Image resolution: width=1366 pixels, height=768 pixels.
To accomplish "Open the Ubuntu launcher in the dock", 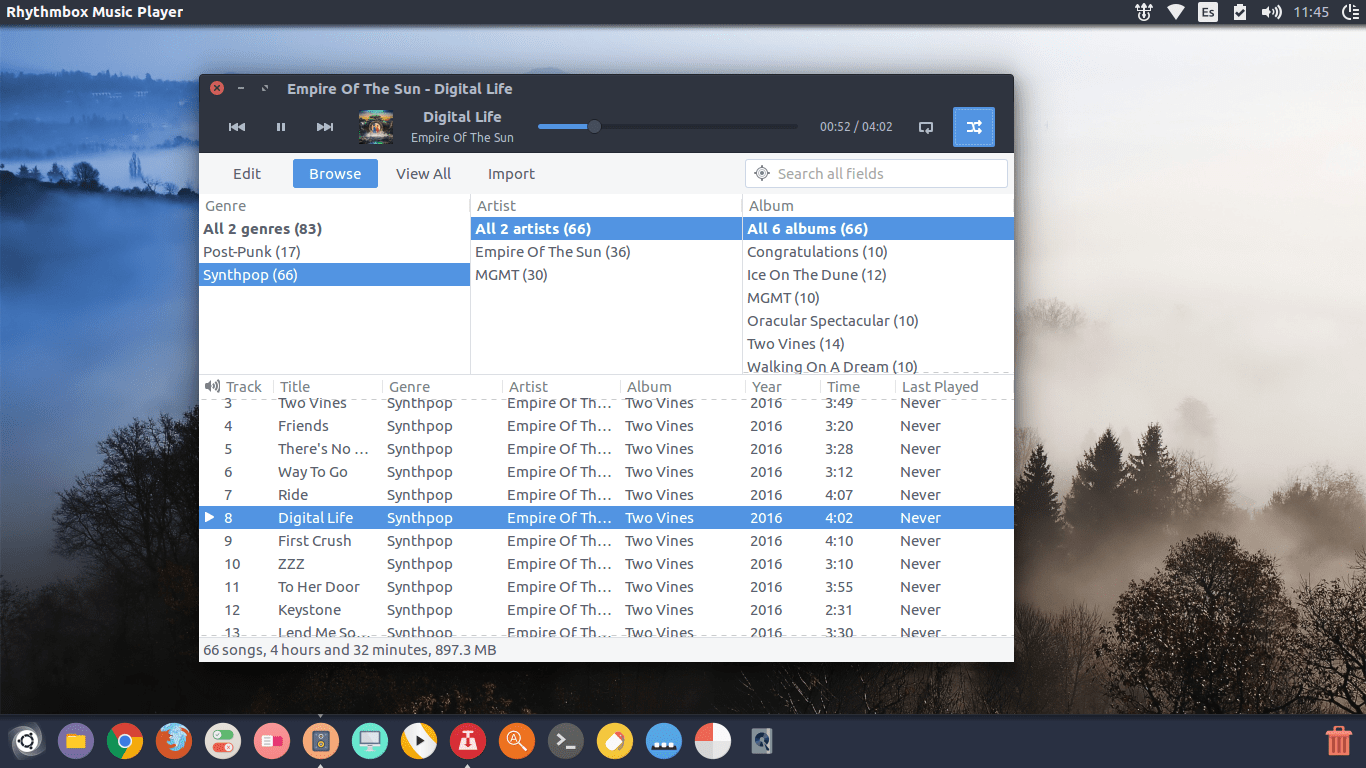I will point(27,741).
